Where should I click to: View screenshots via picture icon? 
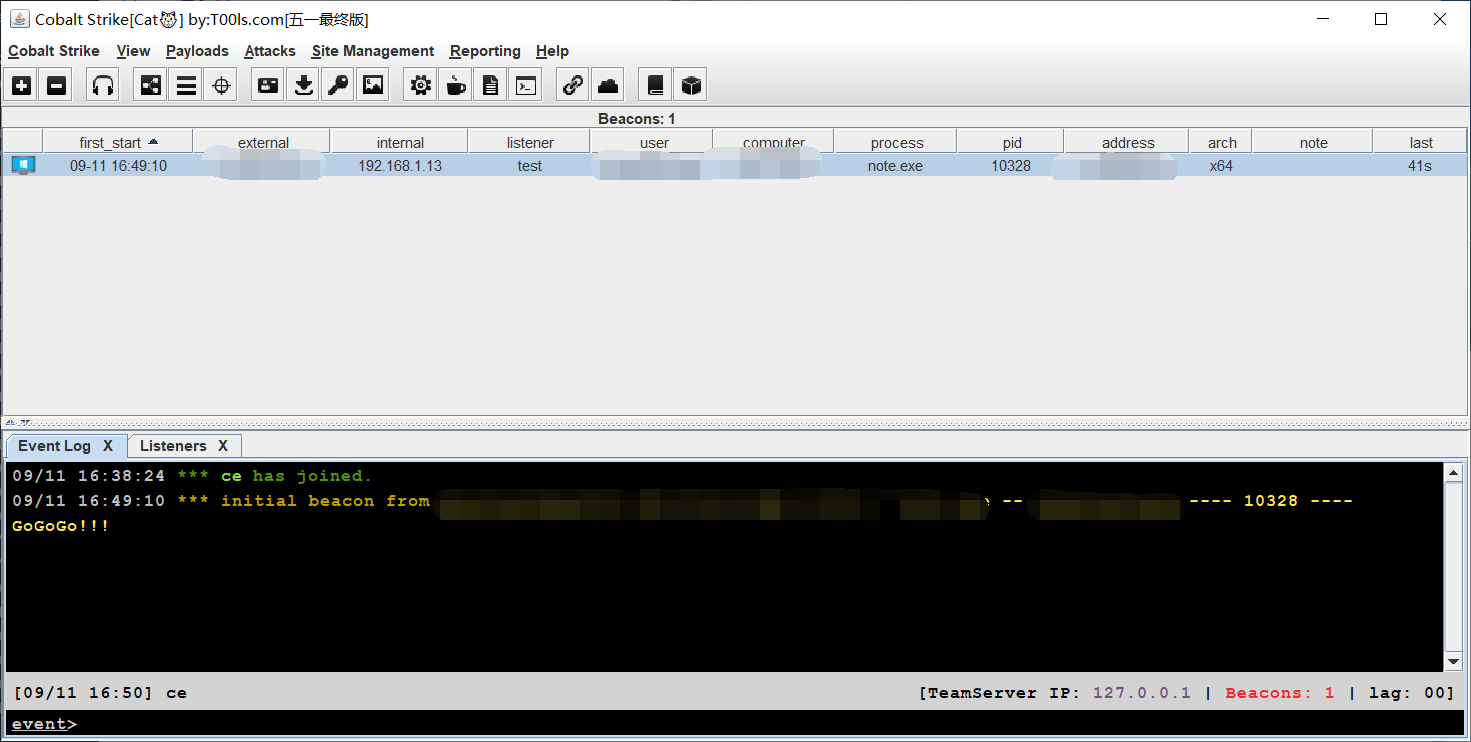[x=373, y=86]
